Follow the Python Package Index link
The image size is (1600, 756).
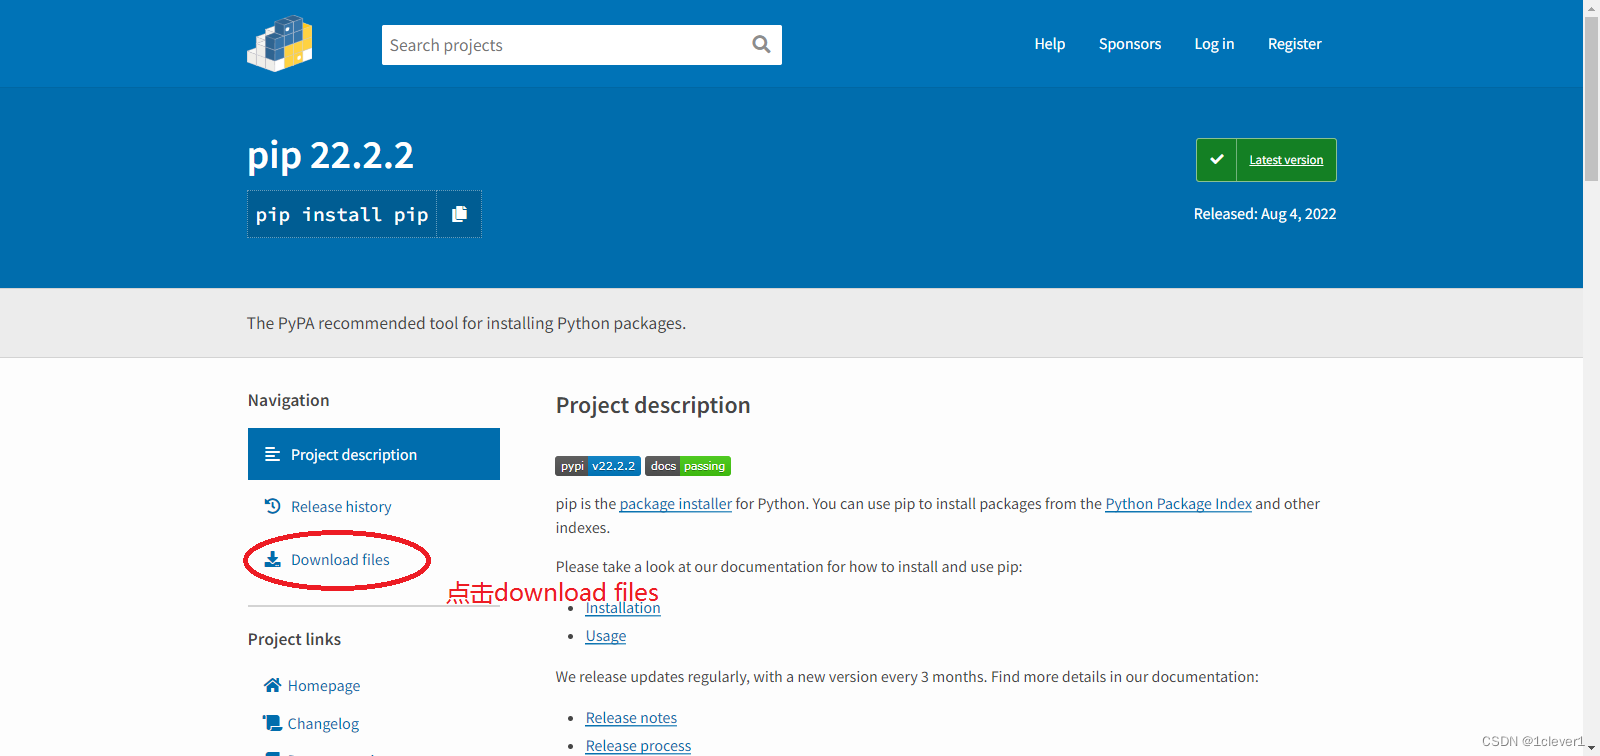[1178, 504]
